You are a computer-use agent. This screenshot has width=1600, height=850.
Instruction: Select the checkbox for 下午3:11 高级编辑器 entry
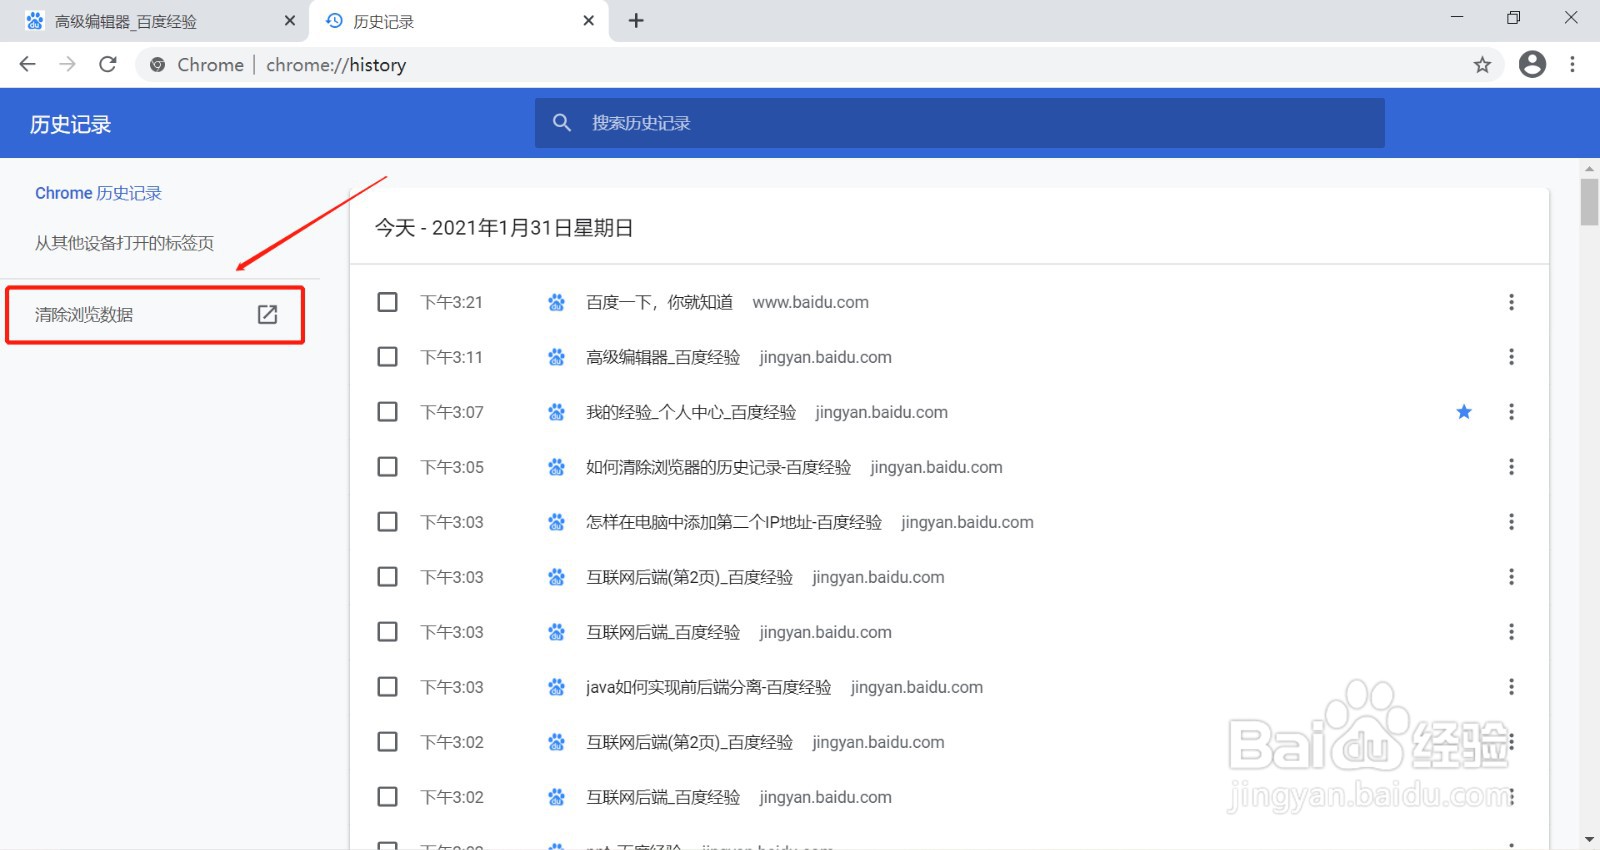[x=387, y=357]
